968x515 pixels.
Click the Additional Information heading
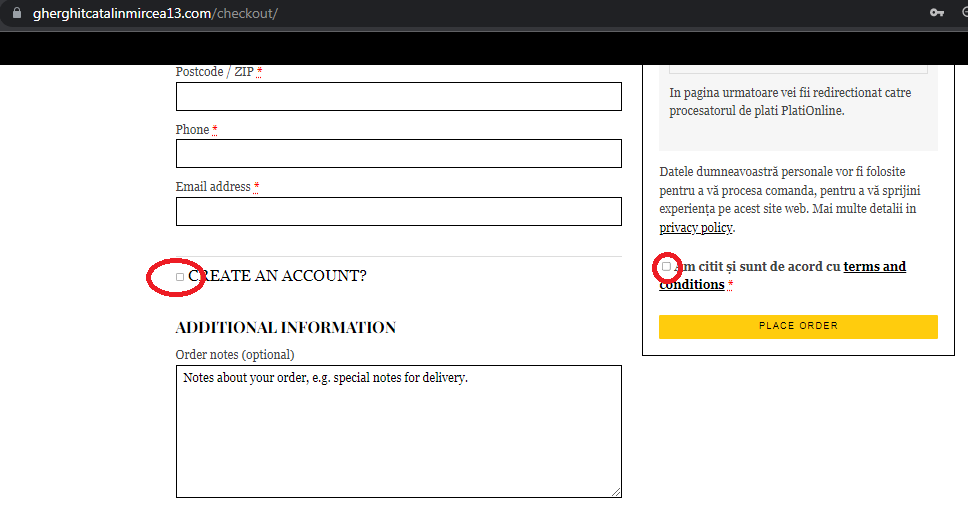click(285, 328)
